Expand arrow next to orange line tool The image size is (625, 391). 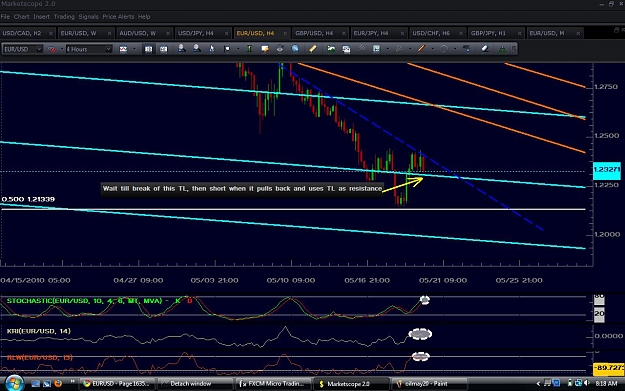pos(432,49)
